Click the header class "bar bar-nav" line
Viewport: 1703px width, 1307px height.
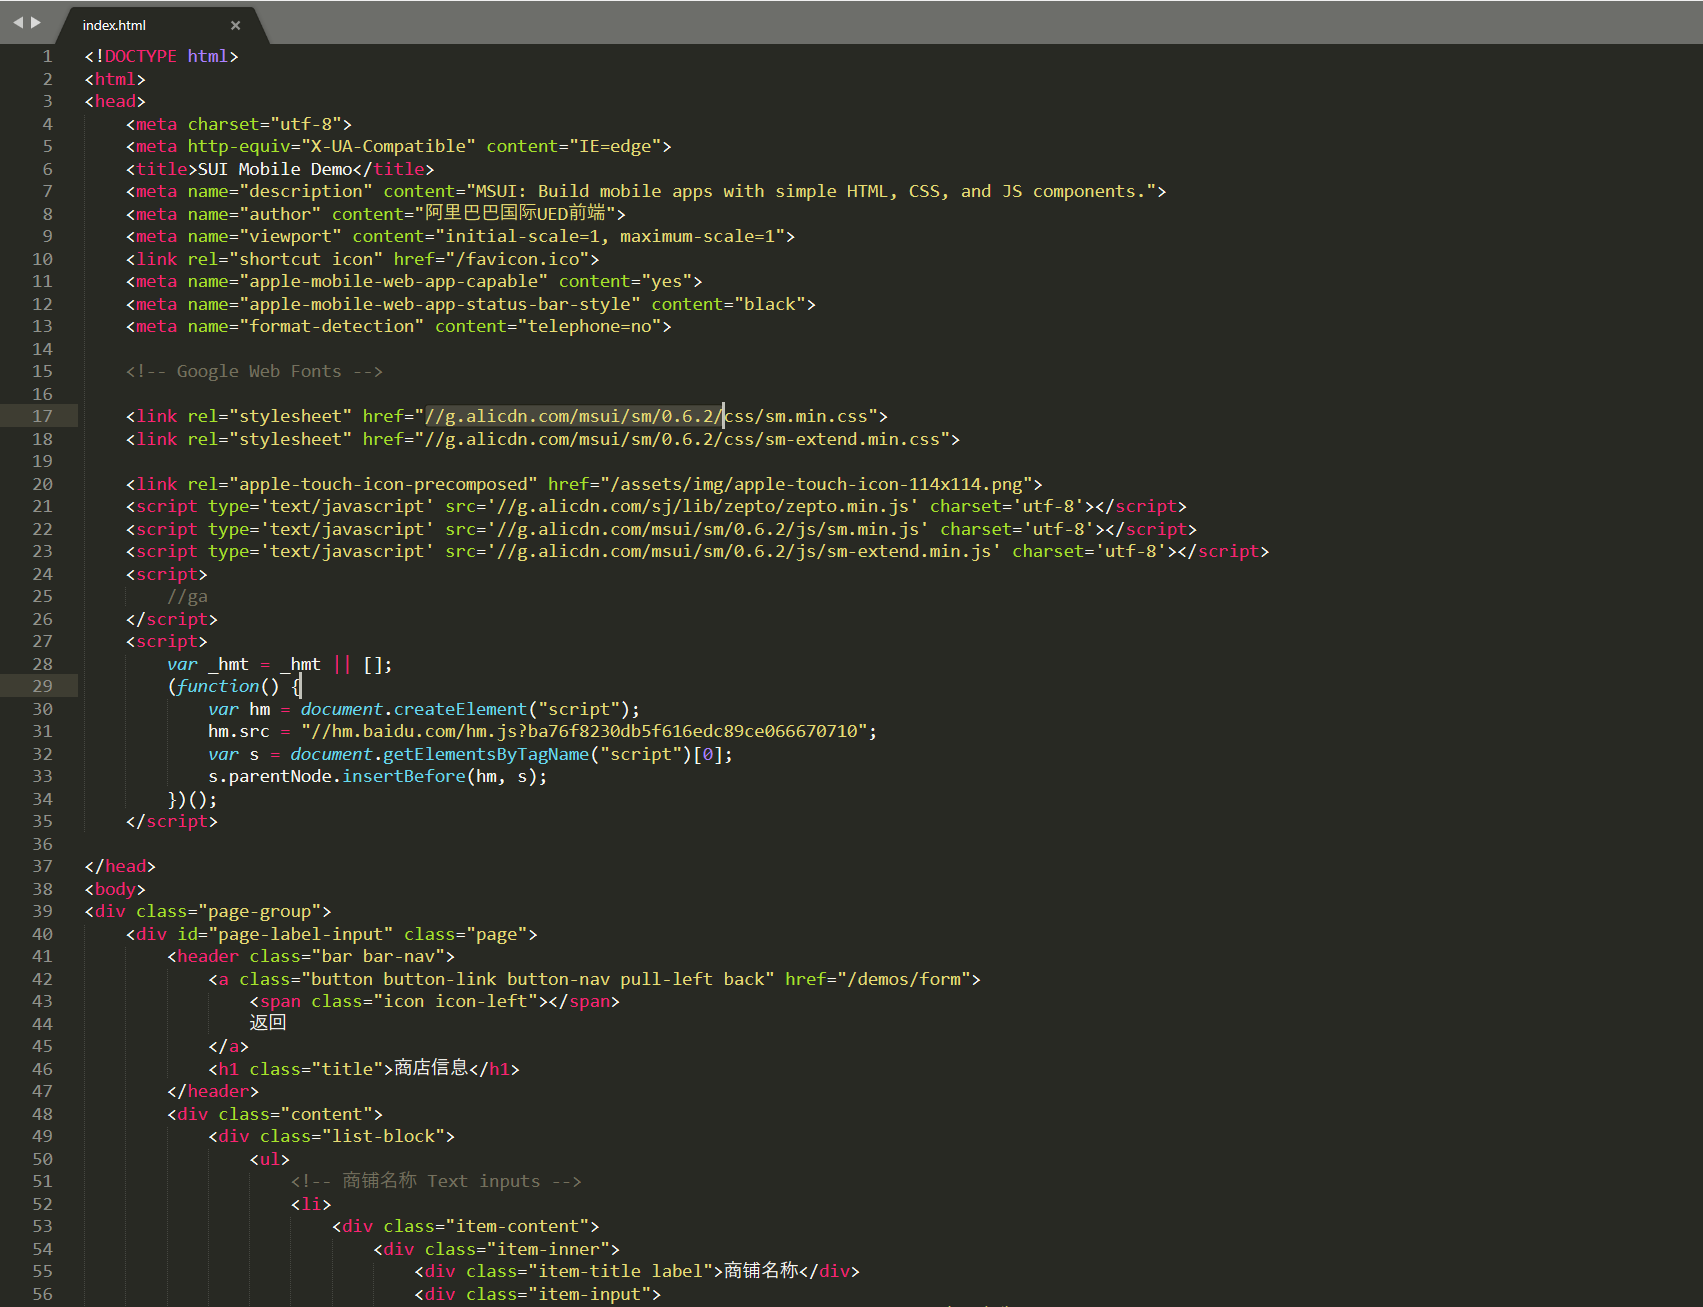[x=311, y=956]
